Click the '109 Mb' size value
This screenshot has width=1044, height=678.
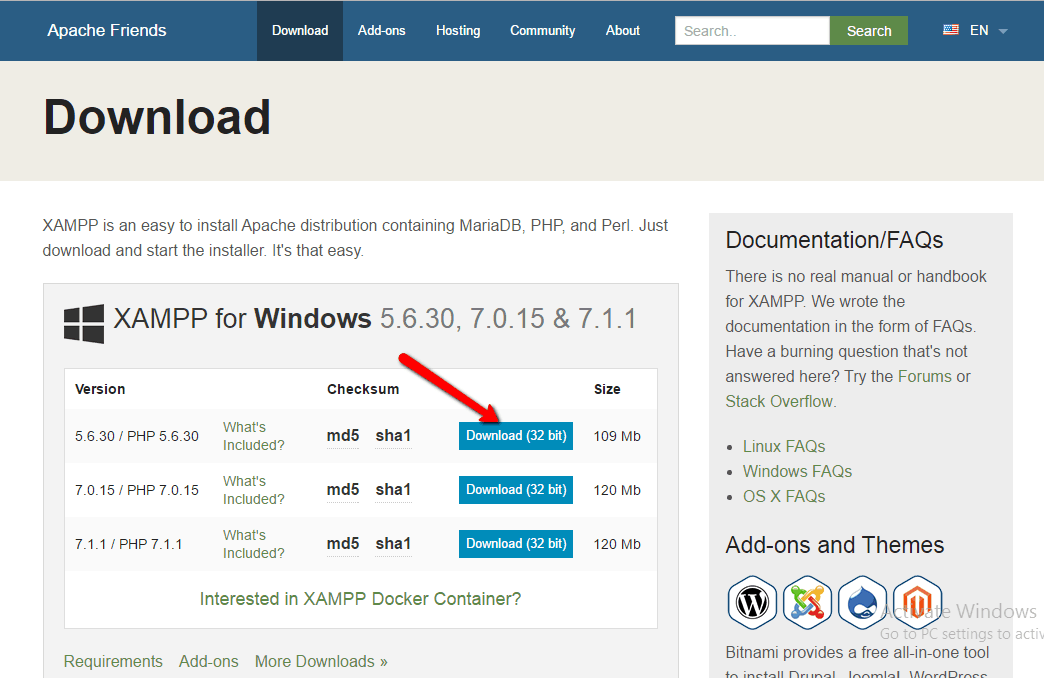click(x=617, y=436)
